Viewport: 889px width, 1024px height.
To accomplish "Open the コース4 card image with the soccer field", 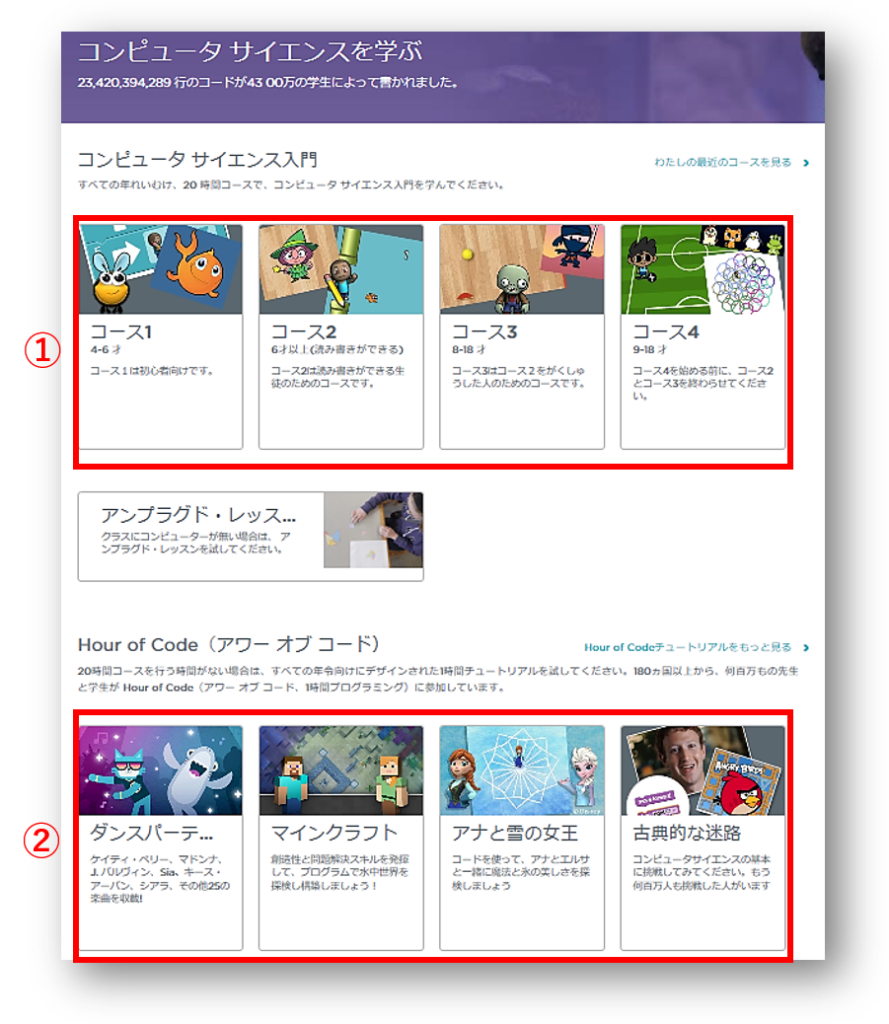I will pos(703,269).
